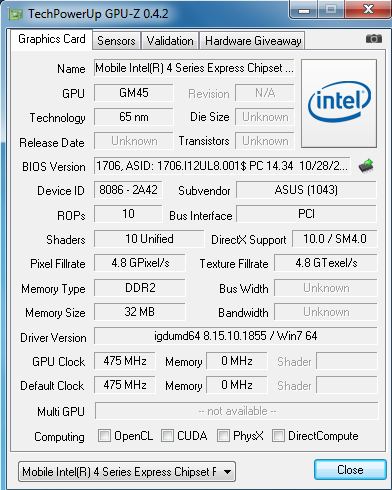Click the Shaders field 10 Unified
This screenshot has height=490, width=392.
click(x=149, y=239)
